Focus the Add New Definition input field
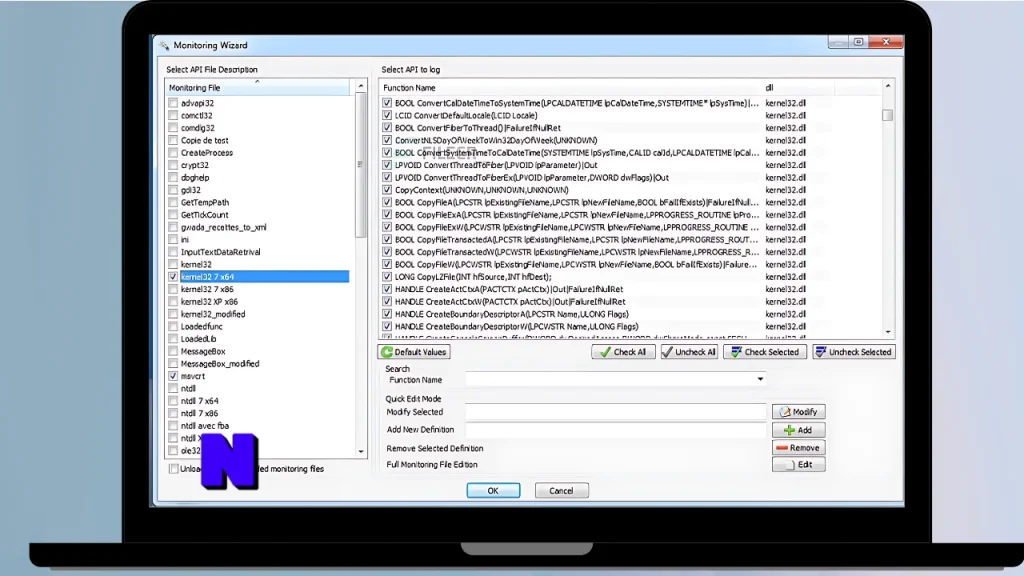This screenshot has width=1024, height=576. (615, 430)
